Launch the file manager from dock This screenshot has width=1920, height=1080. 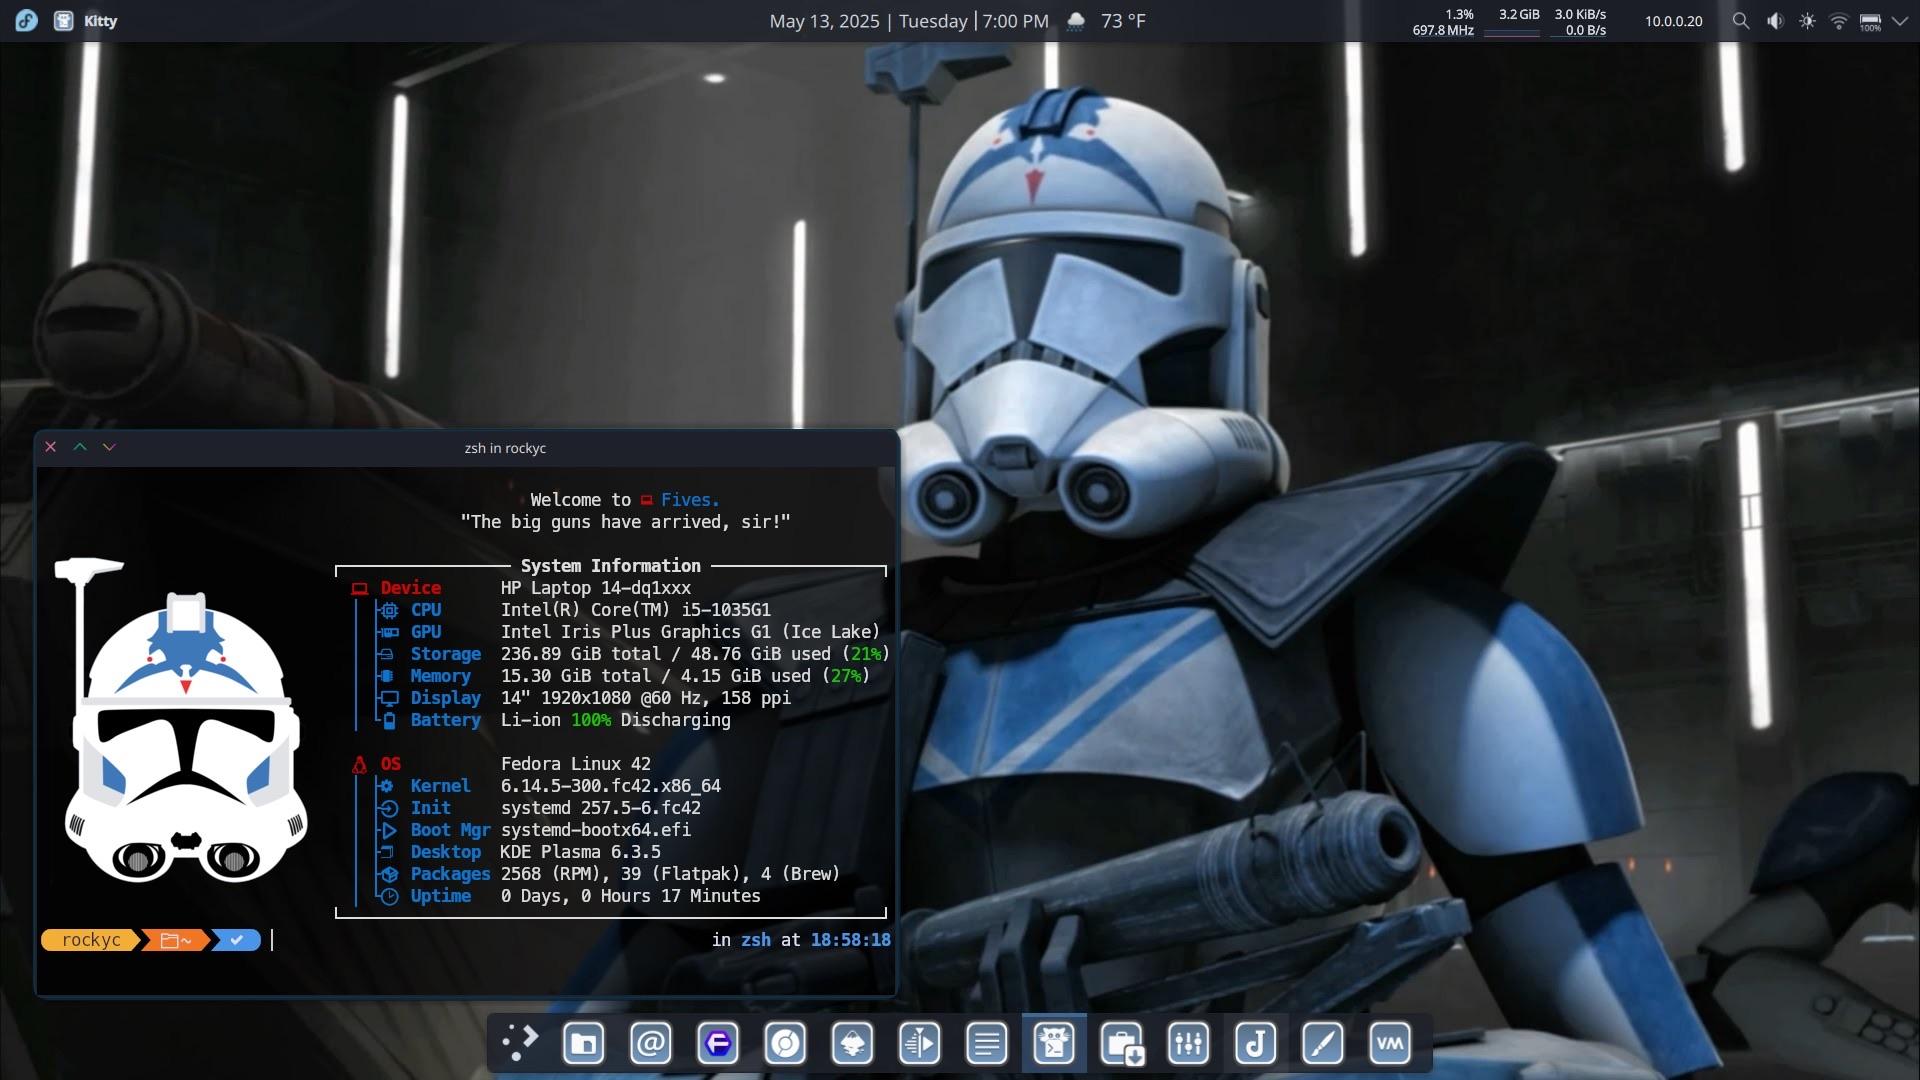pyautogui.click(x=584, y=1044)
